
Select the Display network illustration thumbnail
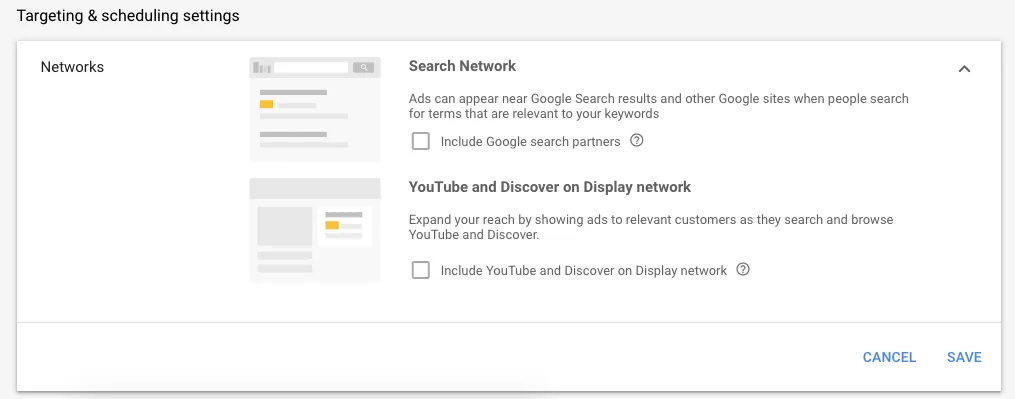315,231
